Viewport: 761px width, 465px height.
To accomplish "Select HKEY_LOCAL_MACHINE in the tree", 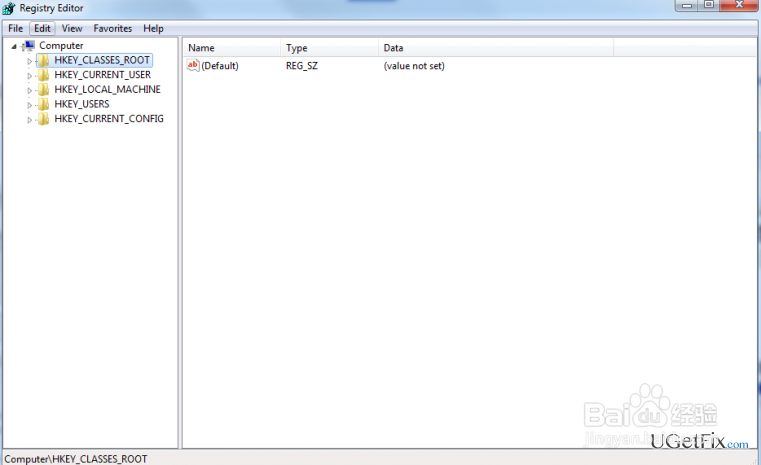I will [x=107, y=89].
